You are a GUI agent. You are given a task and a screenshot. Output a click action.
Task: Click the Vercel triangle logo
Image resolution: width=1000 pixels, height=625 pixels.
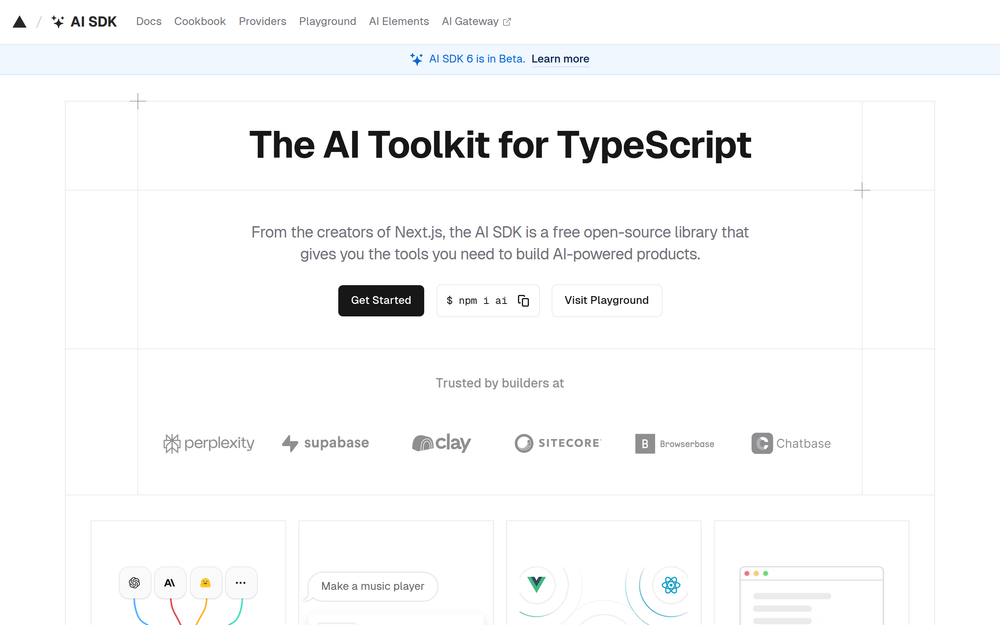pyautogui.click(x=20, y=22)
